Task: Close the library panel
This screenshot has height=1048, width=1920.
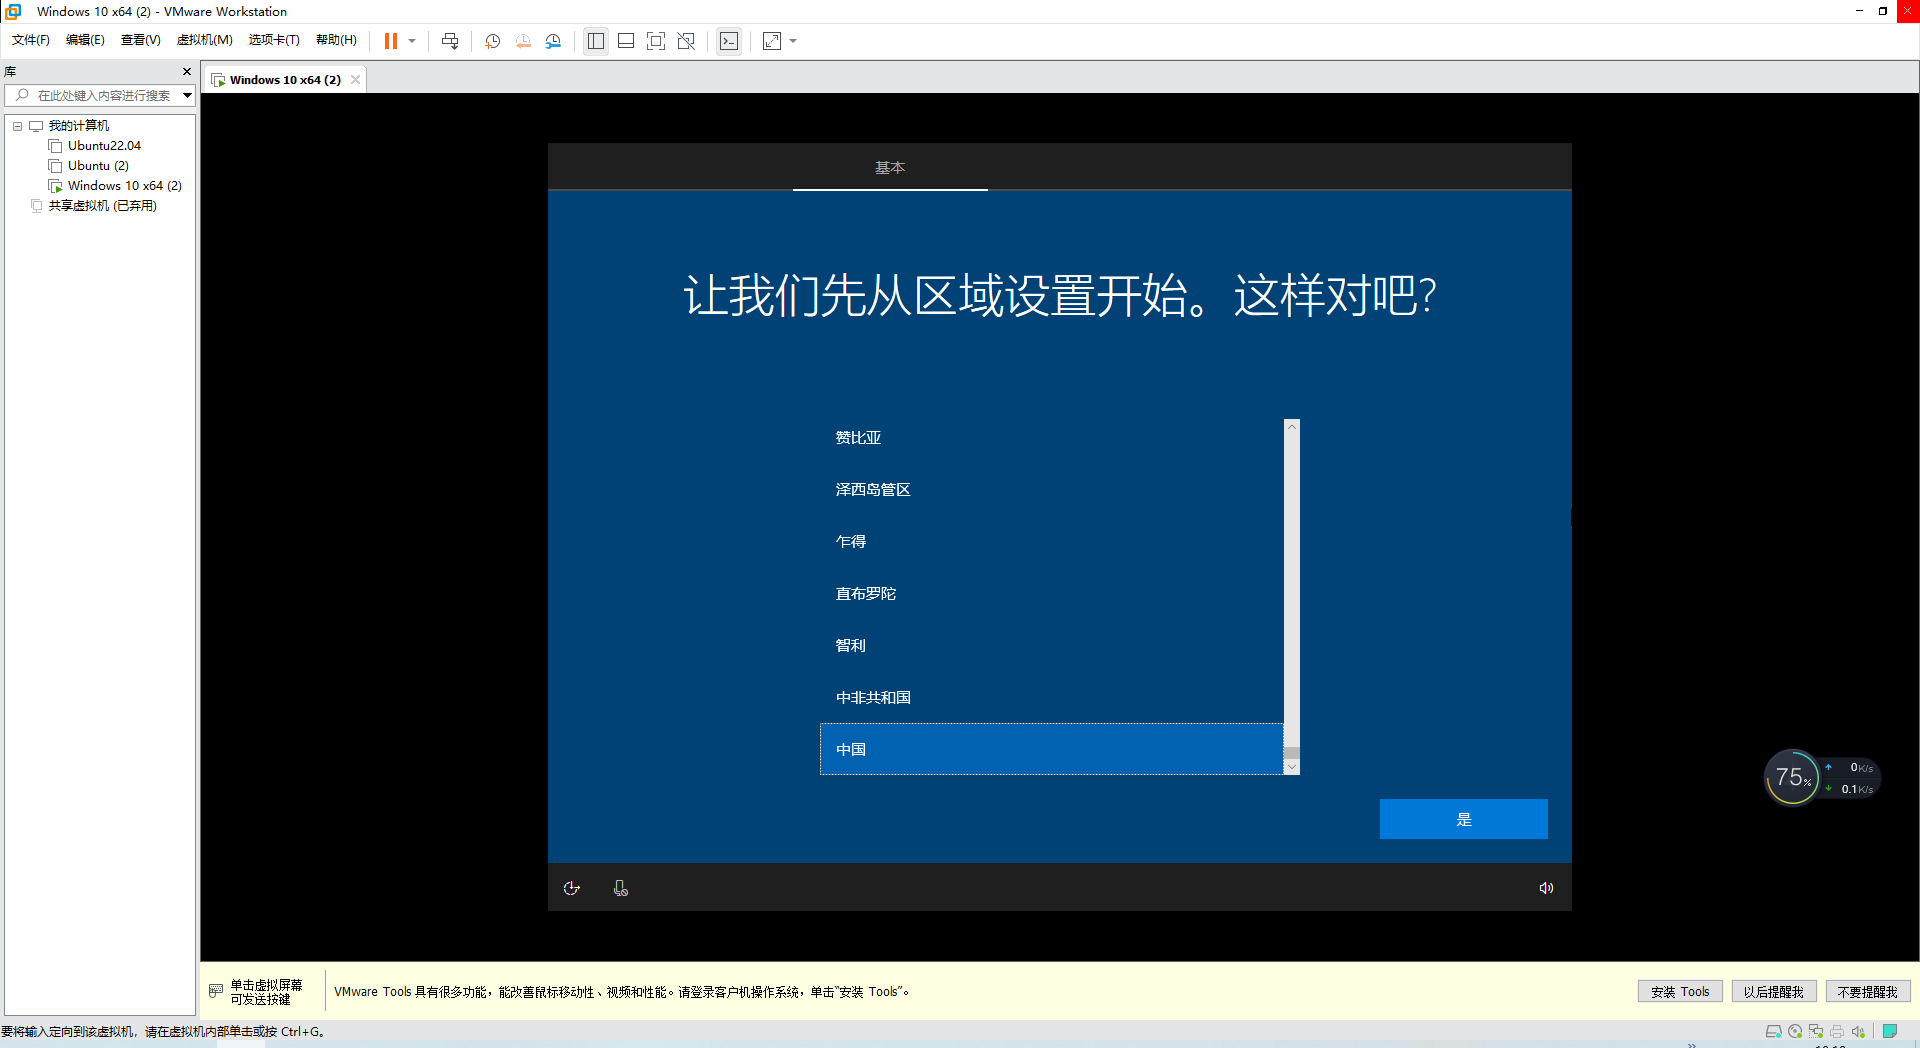Action: pyautogui.click(x=187, y=71)
